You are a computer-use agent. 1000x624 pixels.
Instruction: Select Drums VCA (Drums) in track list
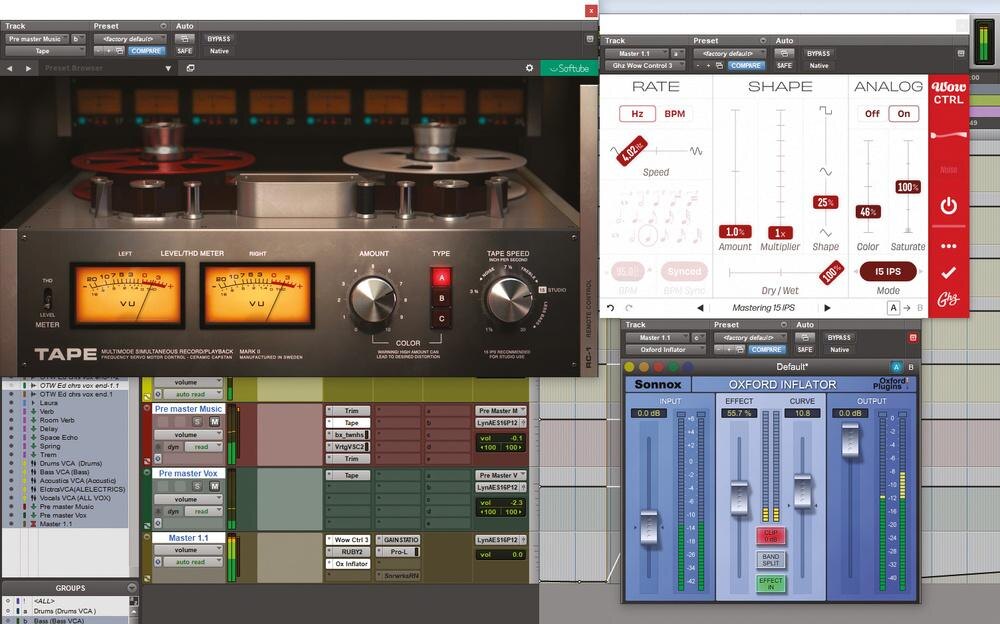coord(71,463)
